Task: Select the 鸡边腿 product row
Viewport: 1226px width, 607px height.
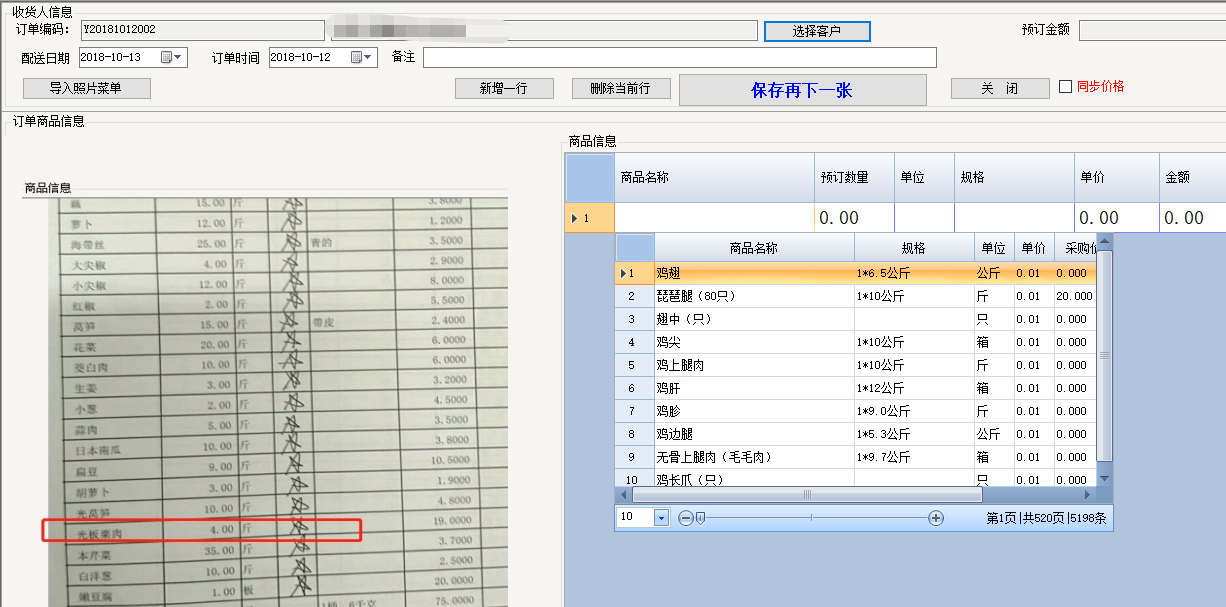Action: click(856, 434)
